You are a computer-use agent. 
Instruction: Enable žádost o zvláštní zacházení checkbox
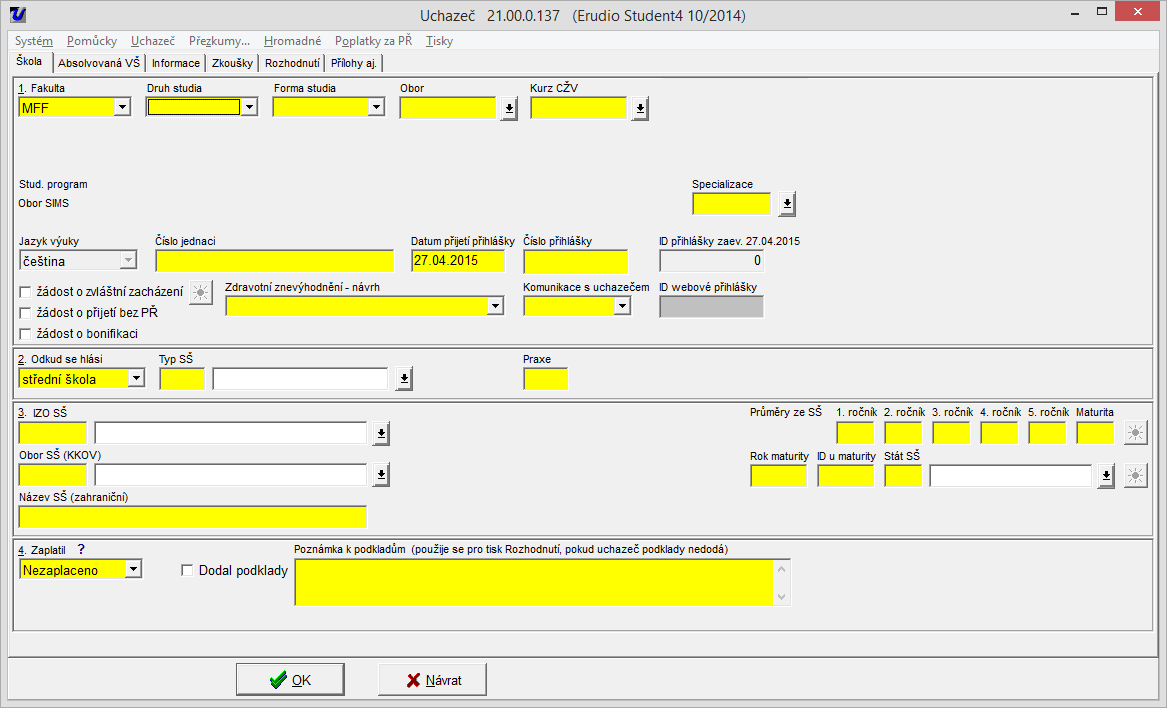pyautogui.click(x=26, y=292)
